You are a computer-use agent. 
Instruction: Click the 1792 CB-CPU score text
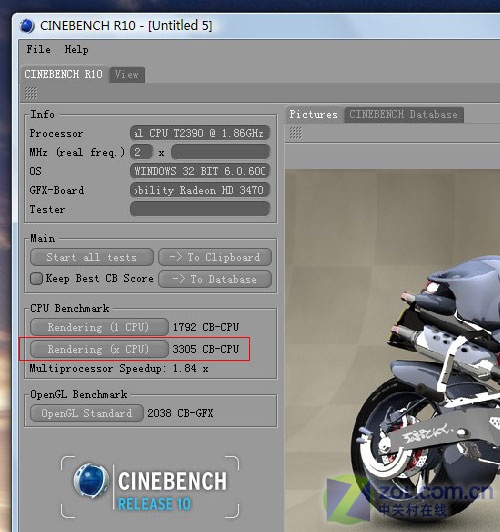[206, 327]
